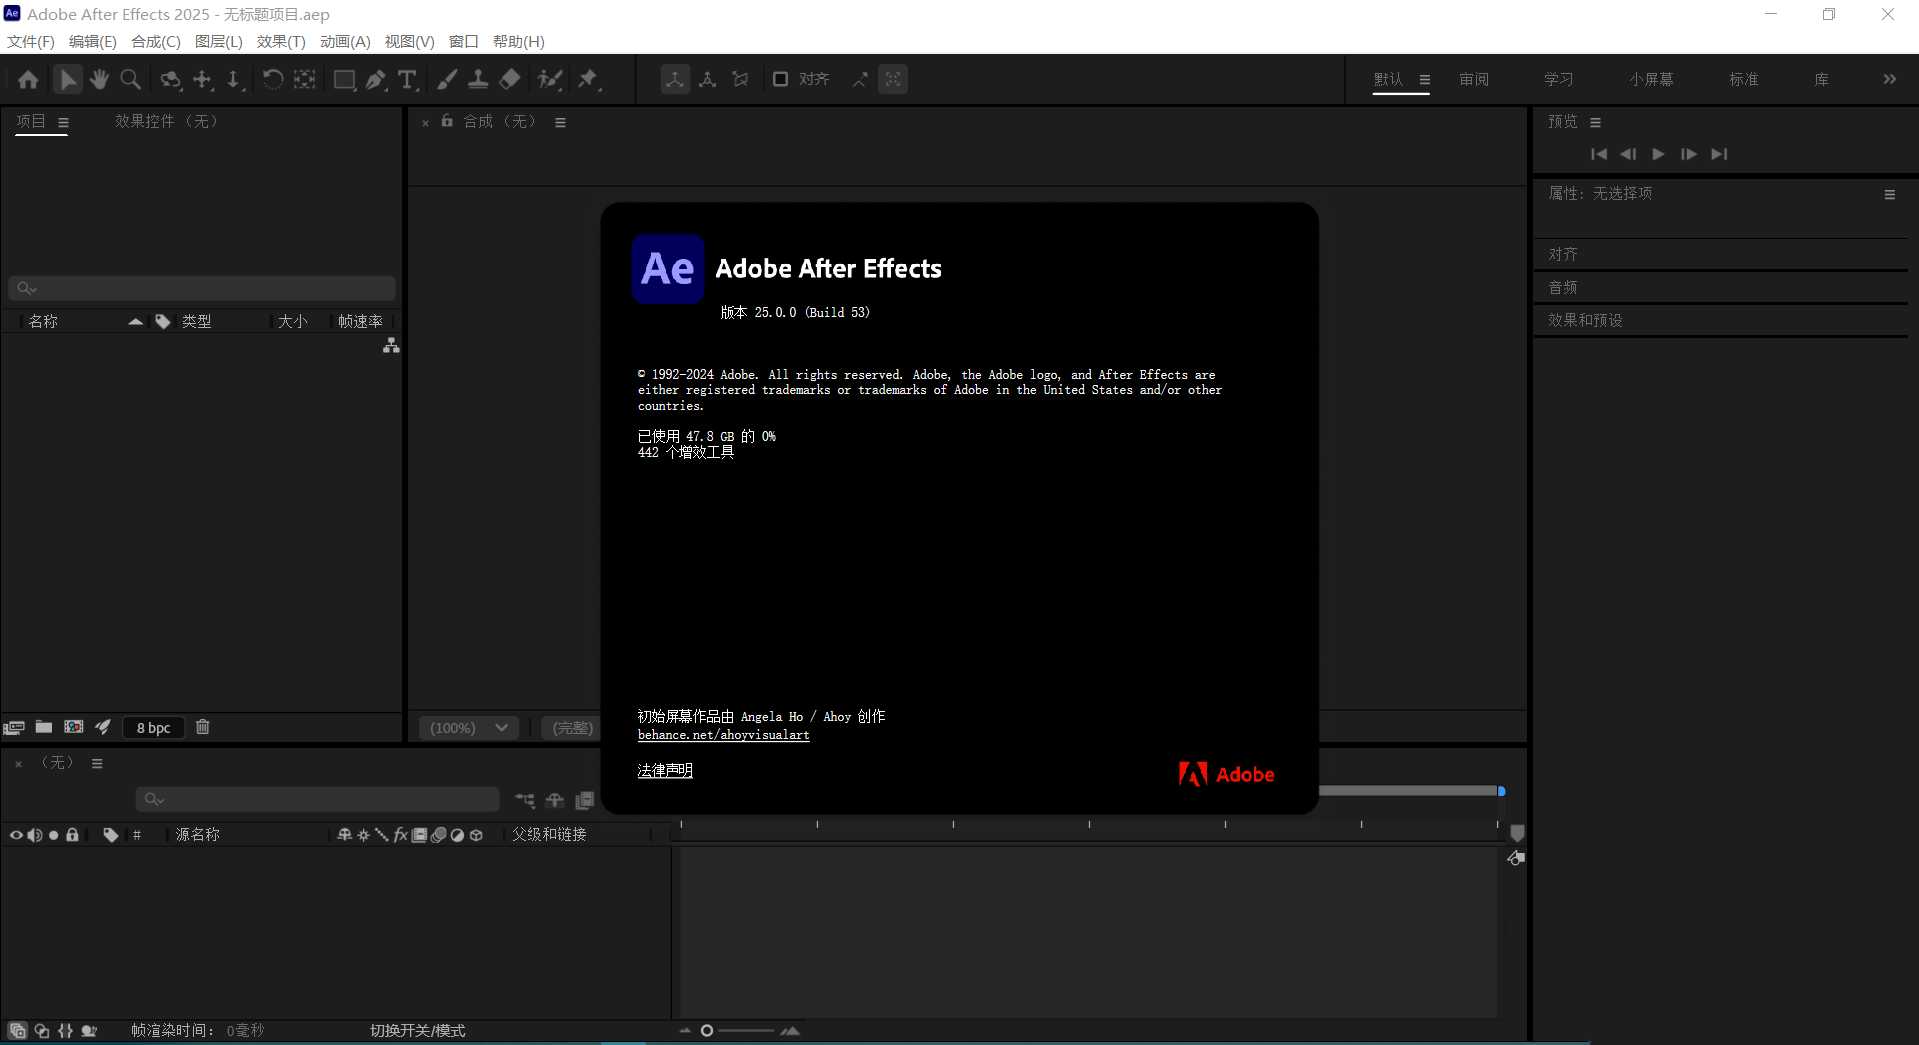The width and height of the screenshot is (1919, 1045).
Task: Expand more workspaces with double chevron
Action: (1889, 79)
